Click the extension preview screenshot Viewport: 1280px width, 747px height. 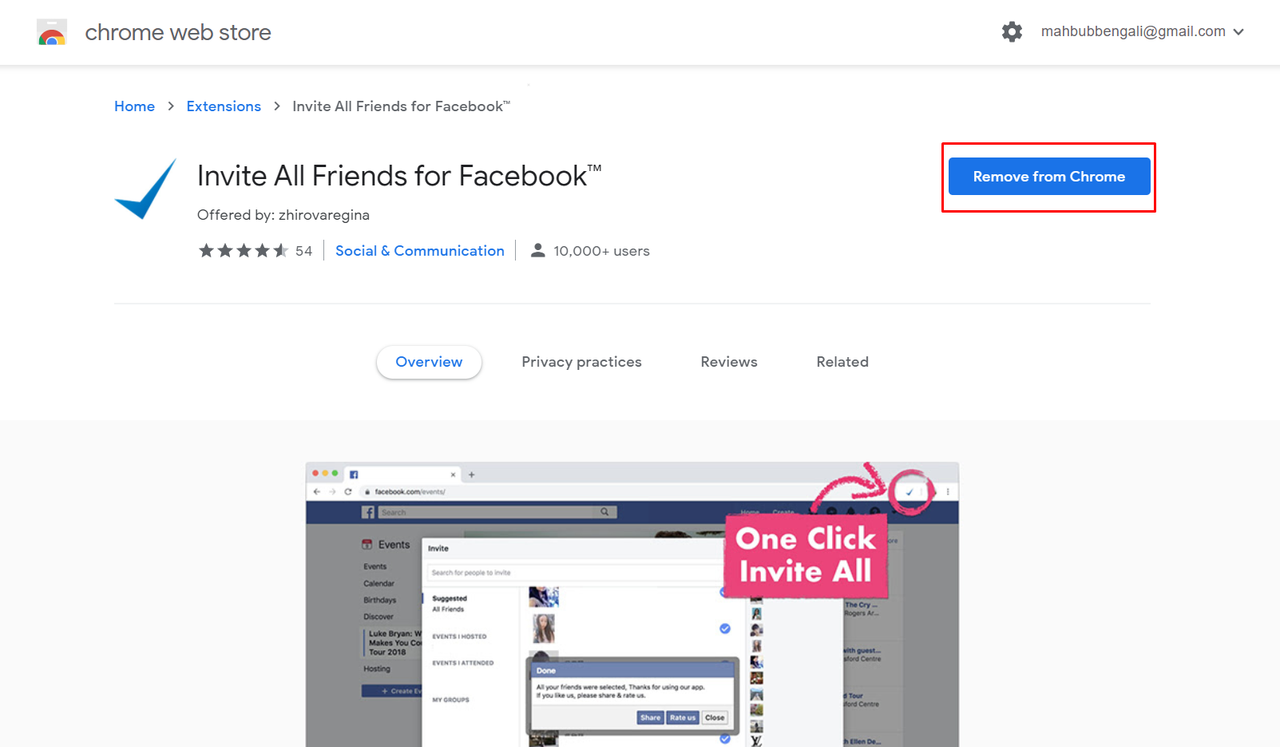point(632,604)
